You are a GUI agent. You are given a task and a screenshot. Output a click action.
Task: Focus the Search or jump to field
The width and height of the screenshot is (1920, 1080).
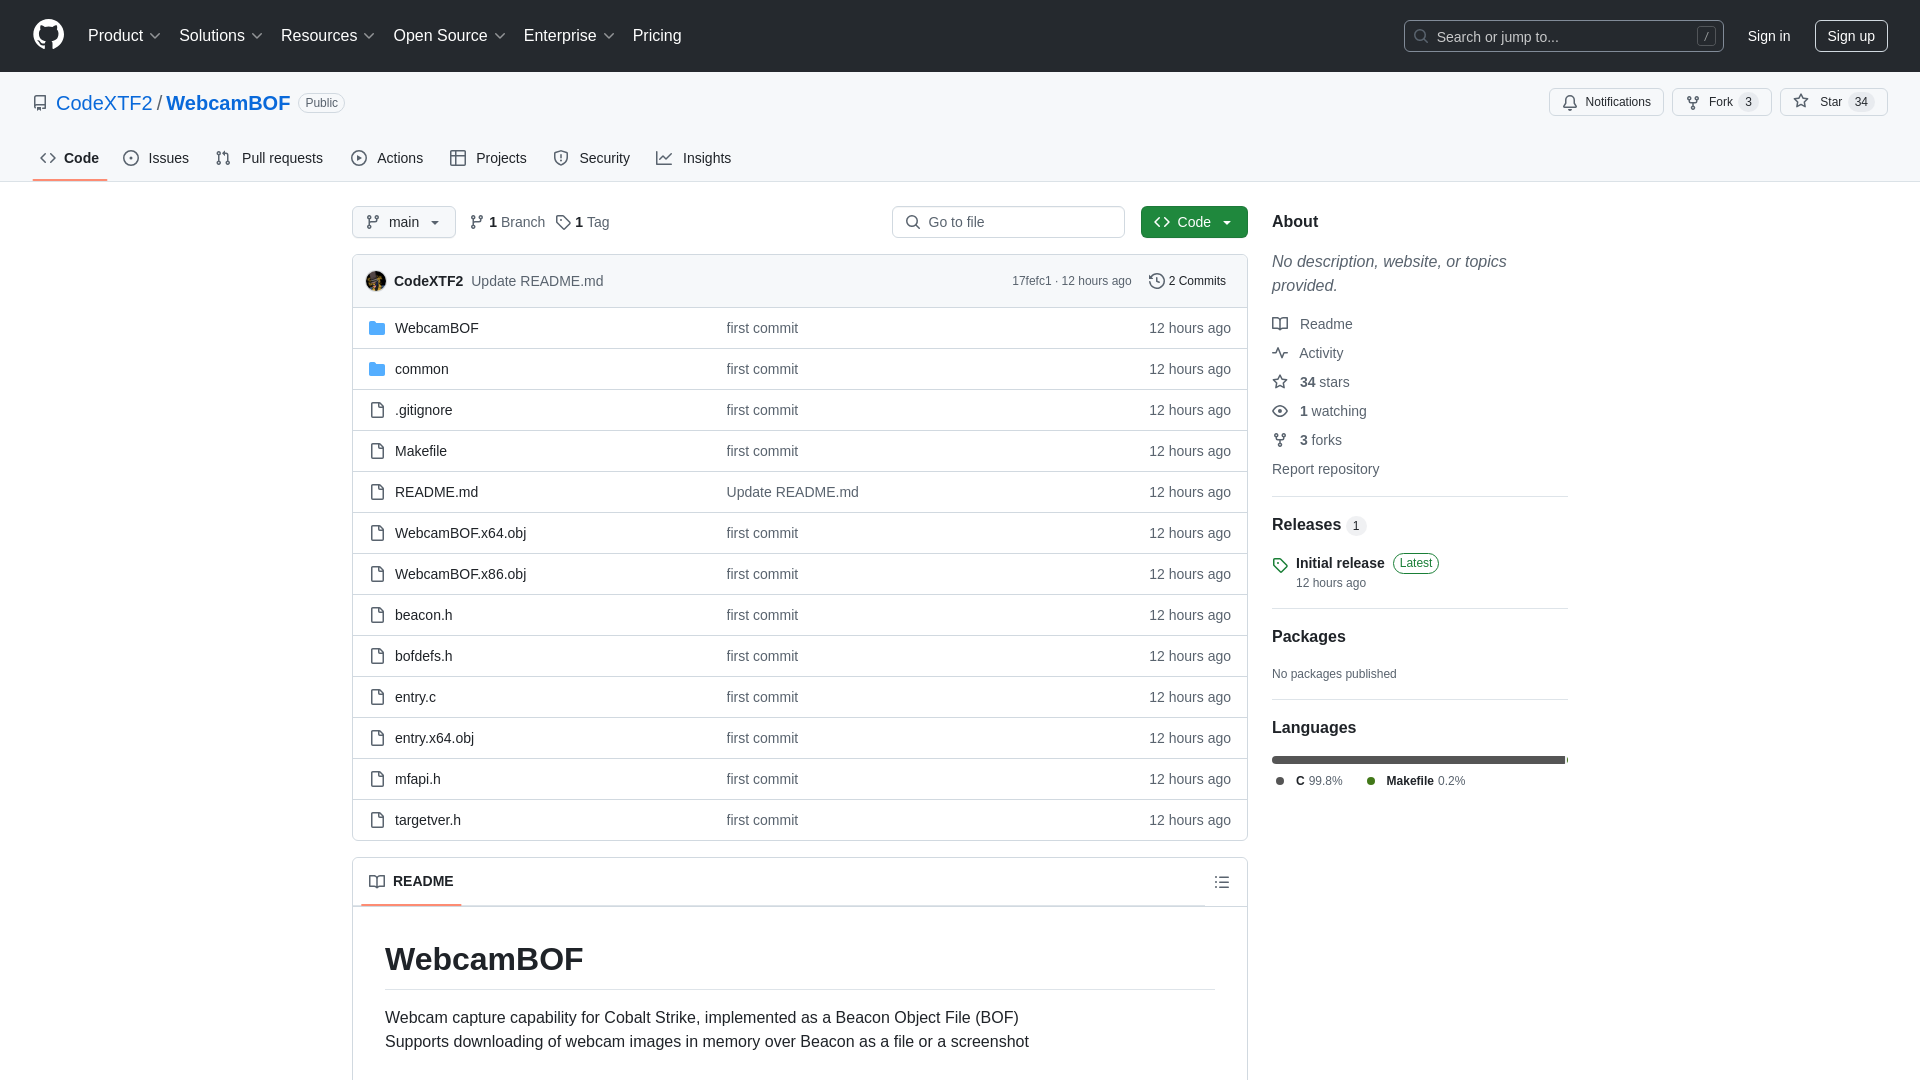pyautogui.click(x=1564, y=36)
